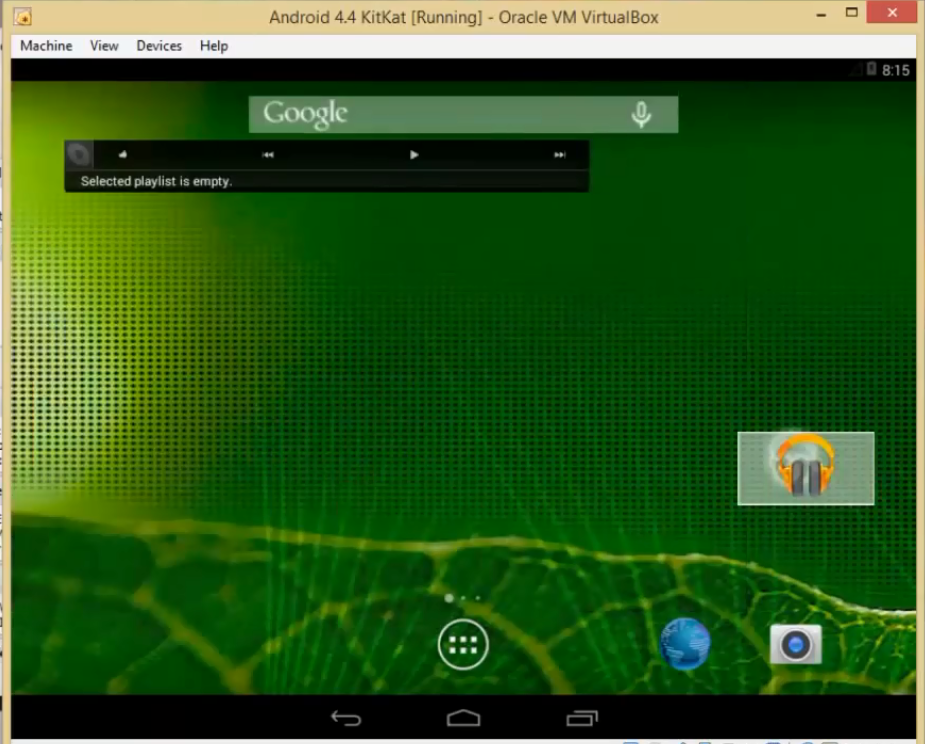
Task: Open the Play Music headphones app
Action: coord(805,468)
